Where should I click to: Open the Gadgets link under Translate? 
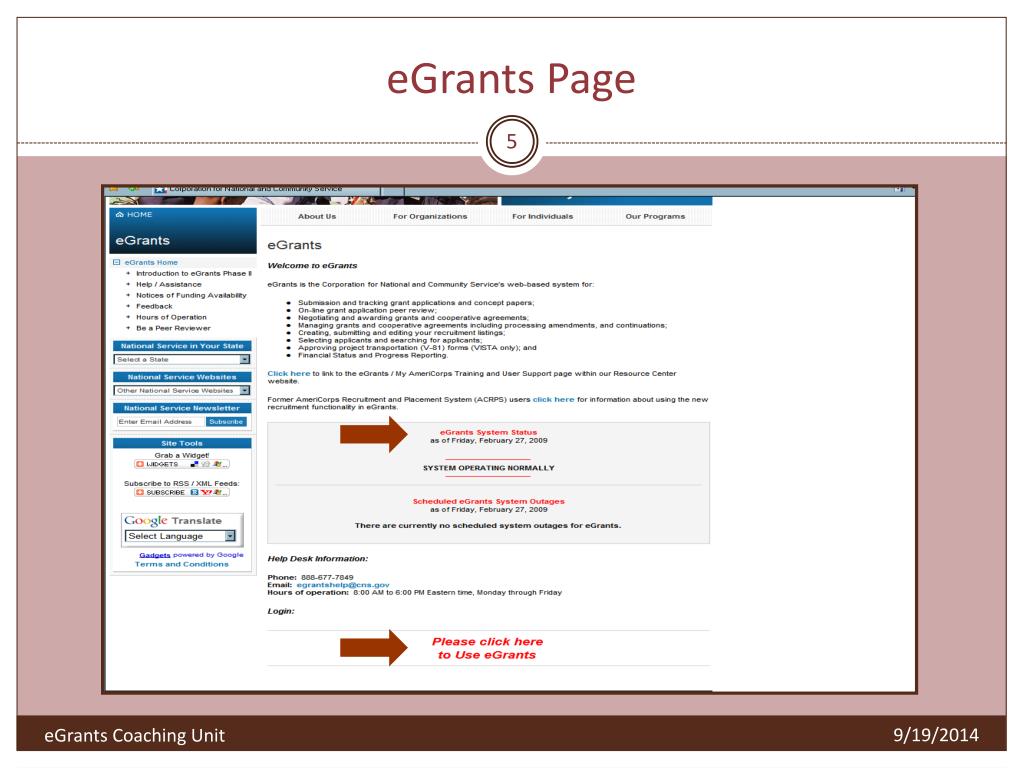[154, 555]
